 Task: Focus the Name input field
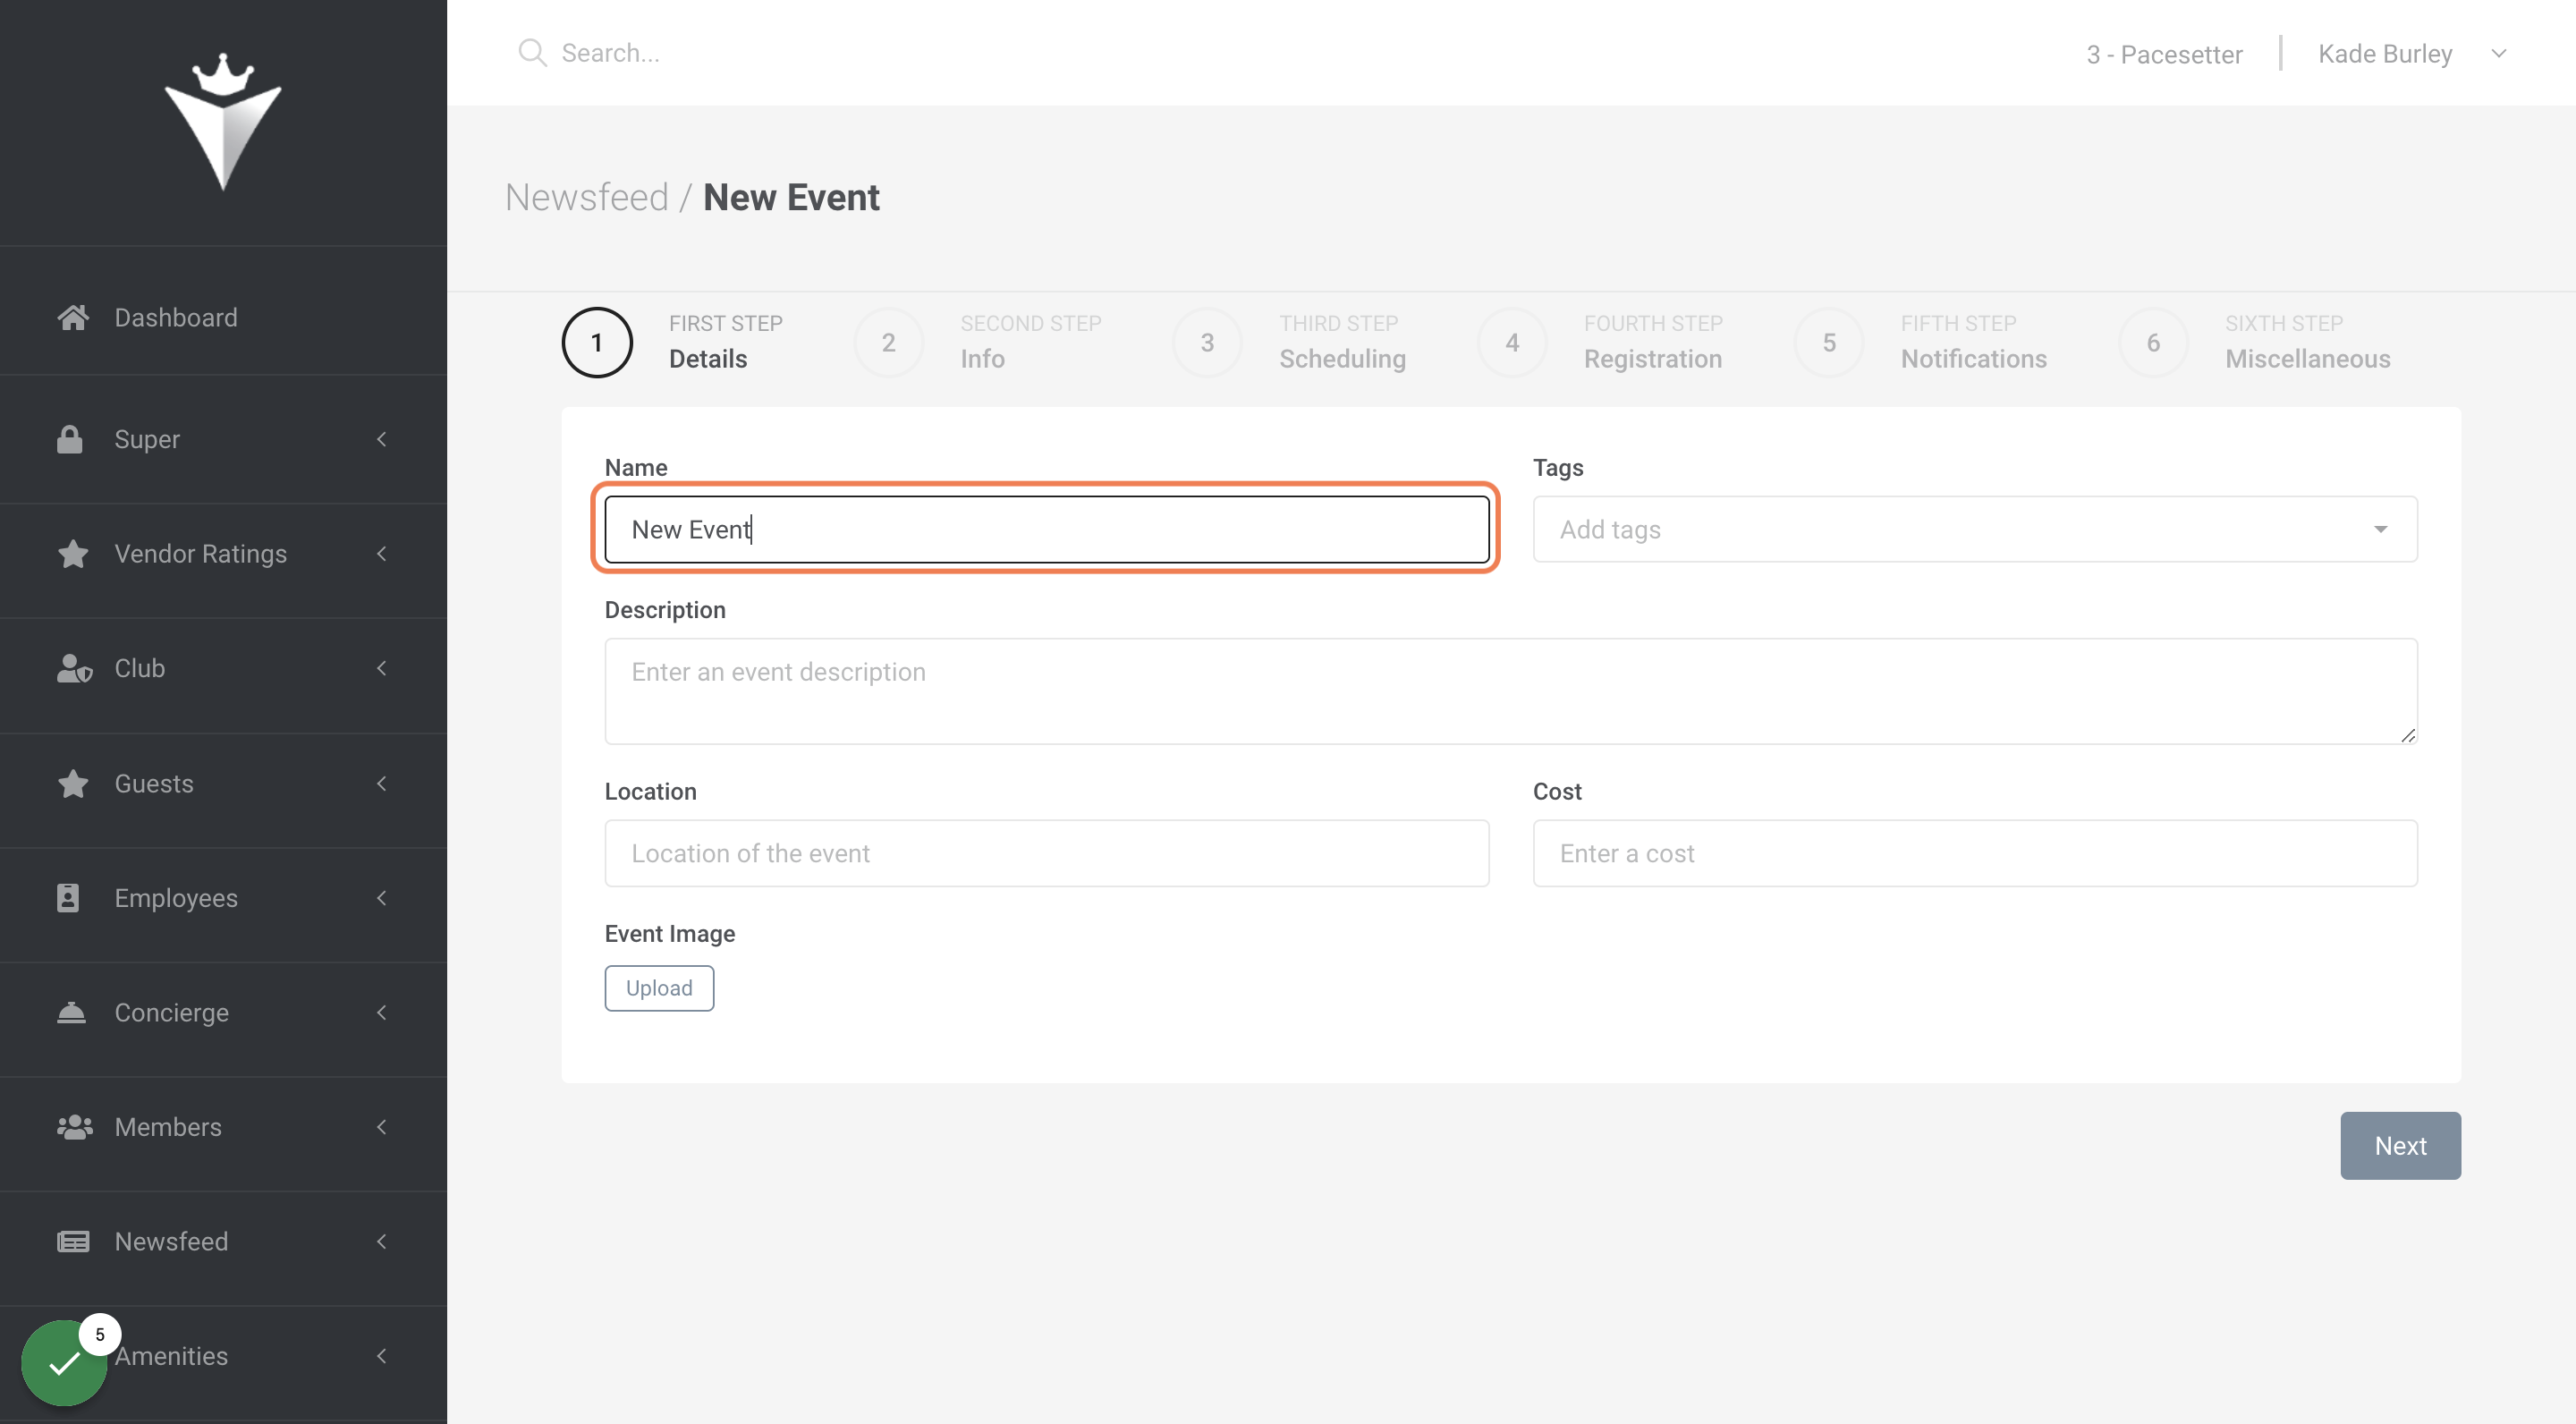coord(1047,529)
